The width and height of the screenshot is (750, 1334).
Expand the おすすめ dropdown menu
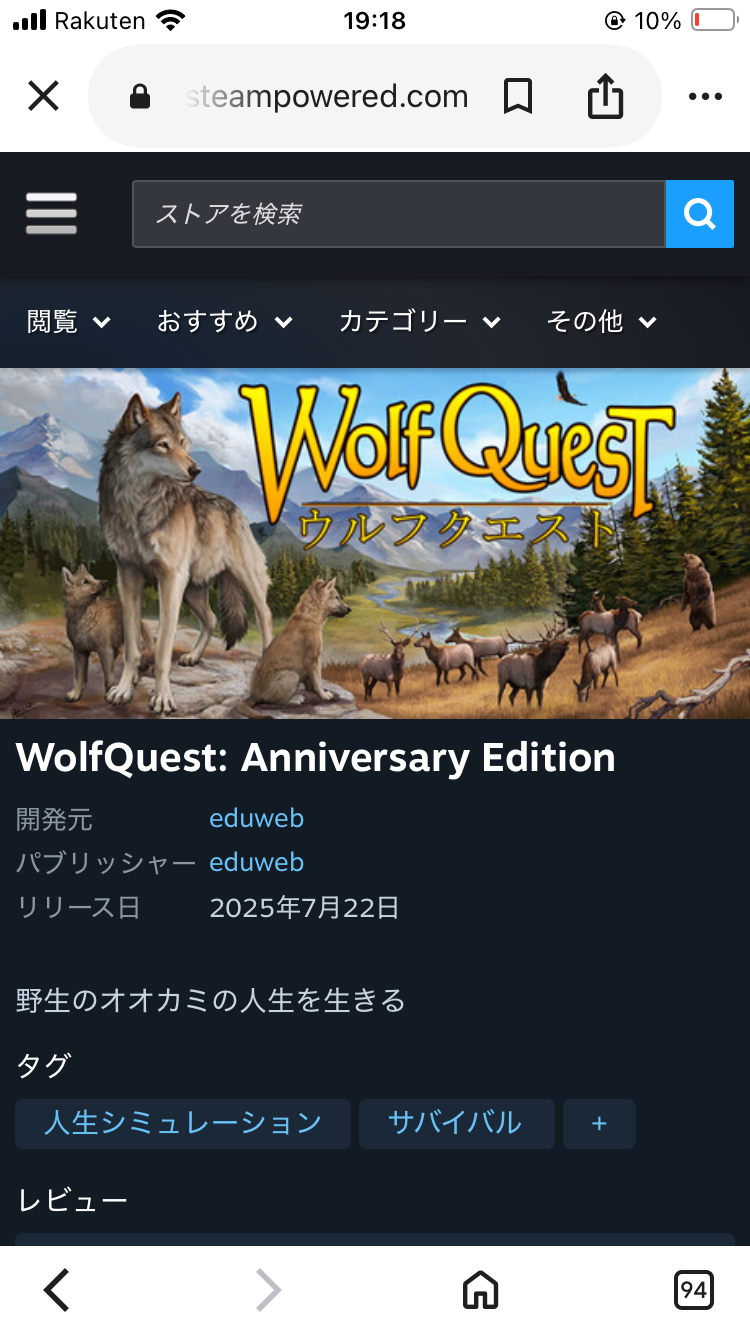pyautogui.click(x=225, y=321)
